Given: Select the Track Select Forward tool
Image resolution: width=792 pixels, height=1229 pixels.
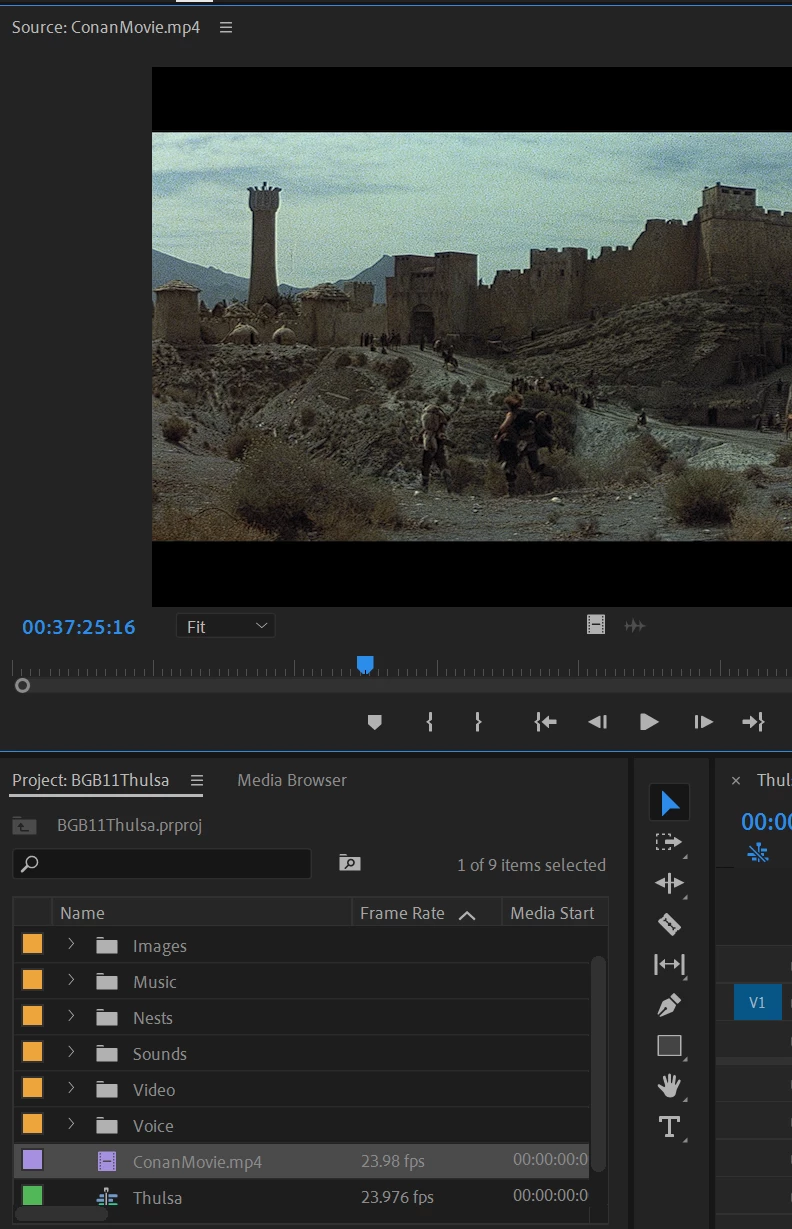Looking at the screenshot, I should coord(669,842).
